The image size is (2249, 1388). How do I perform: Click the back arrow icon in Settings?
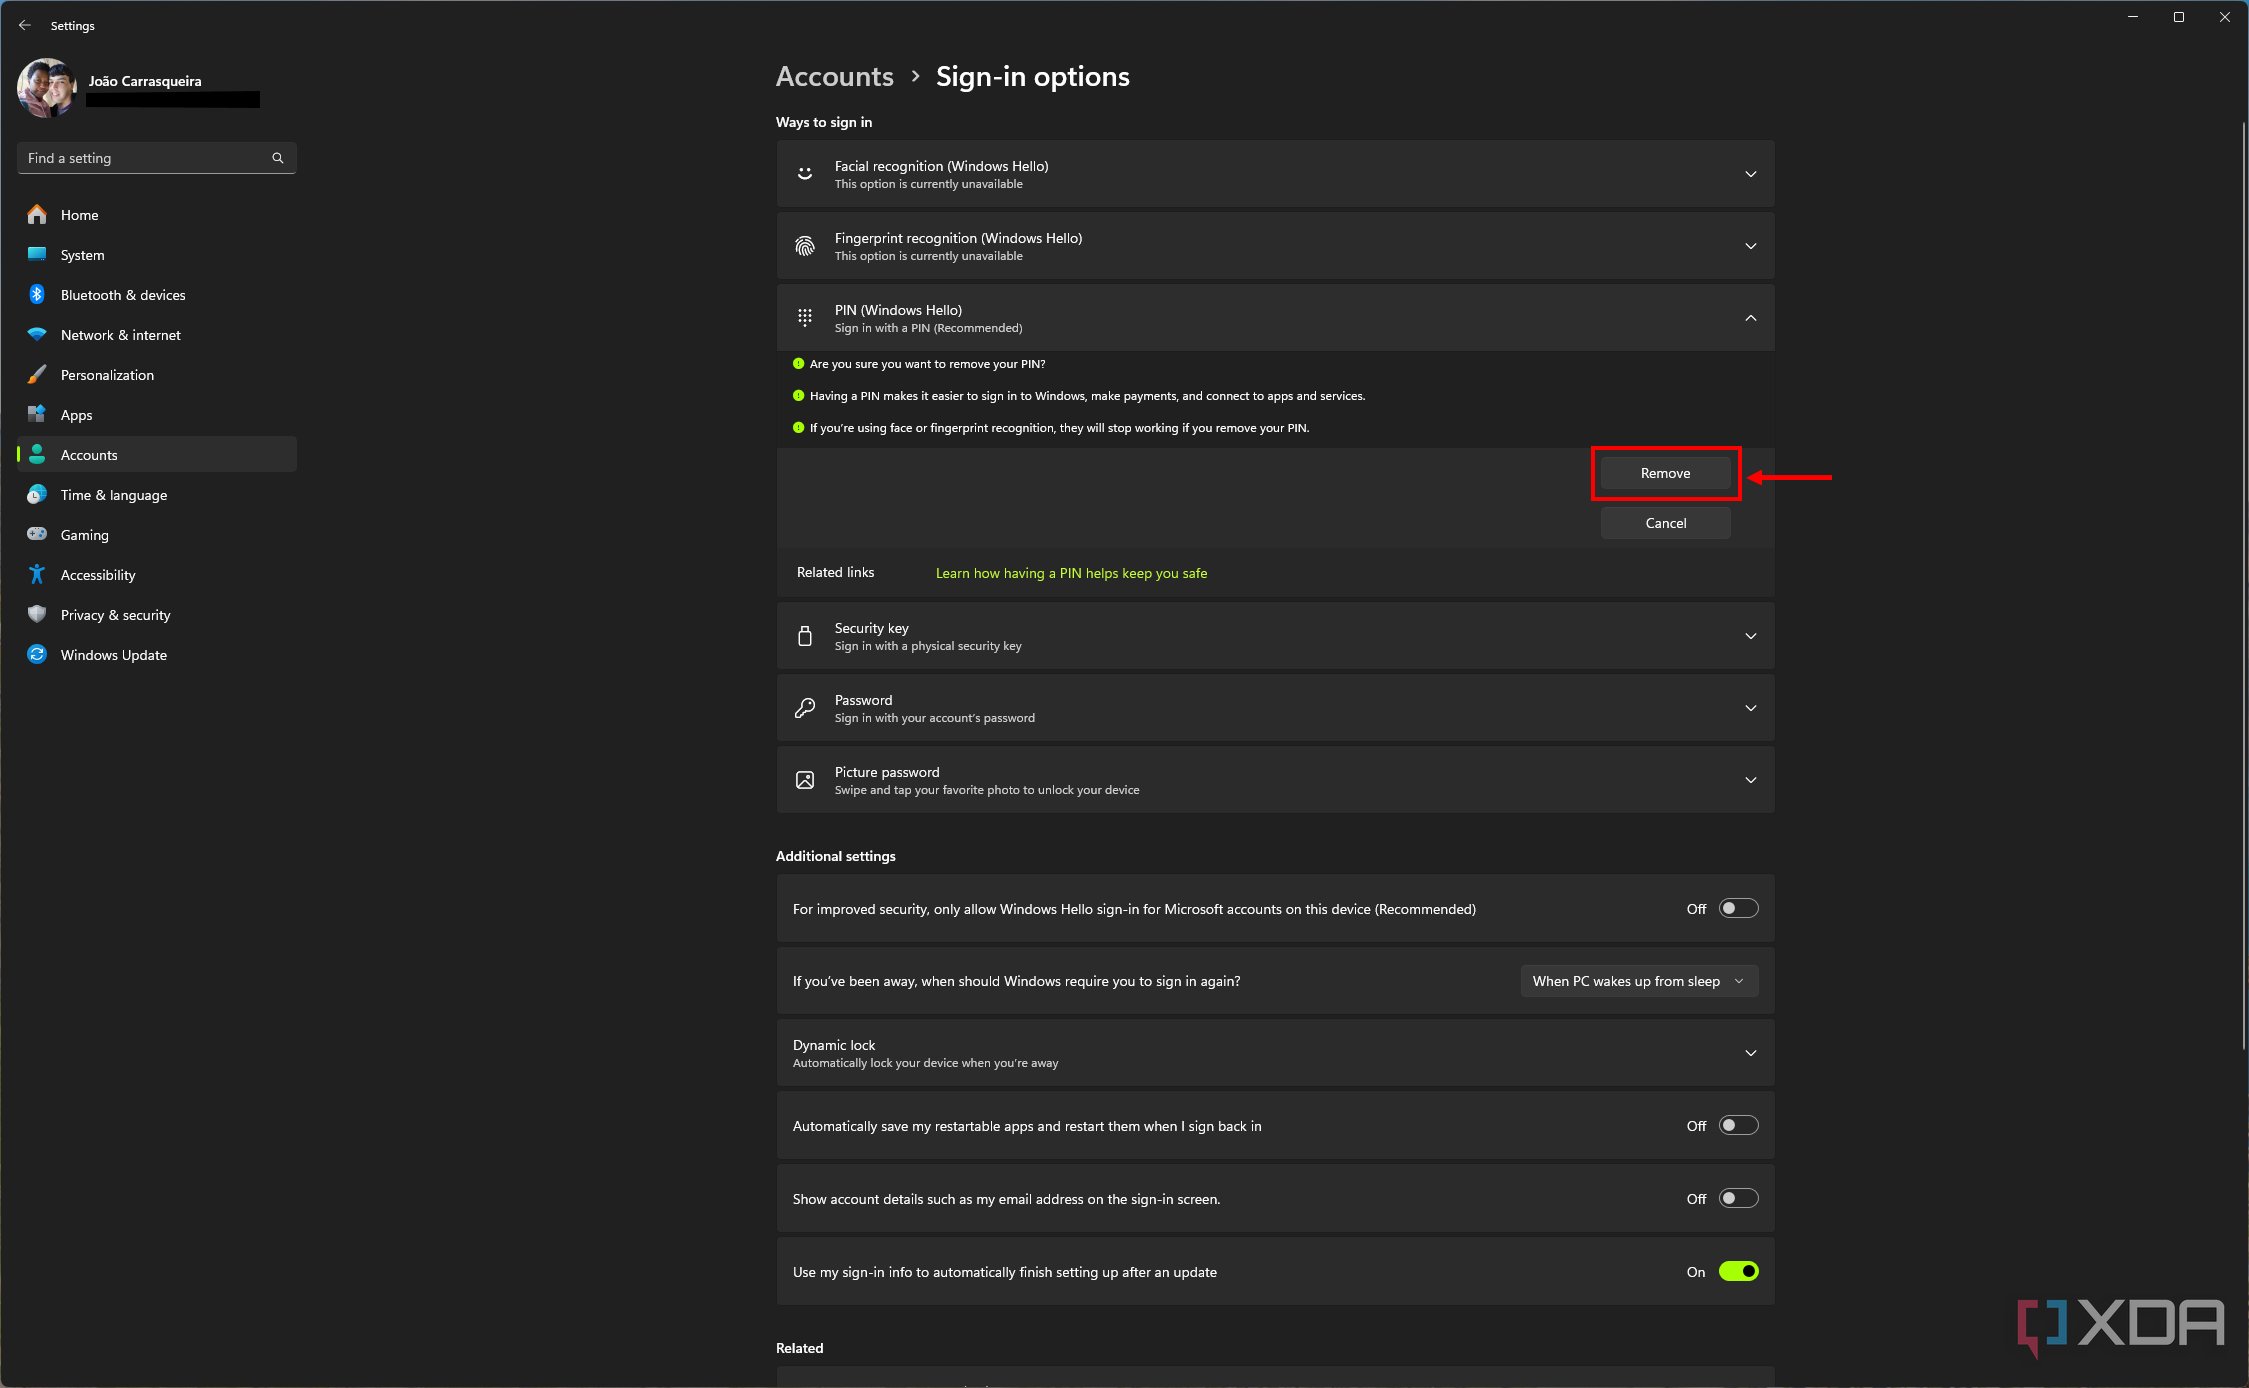[25, 25]
